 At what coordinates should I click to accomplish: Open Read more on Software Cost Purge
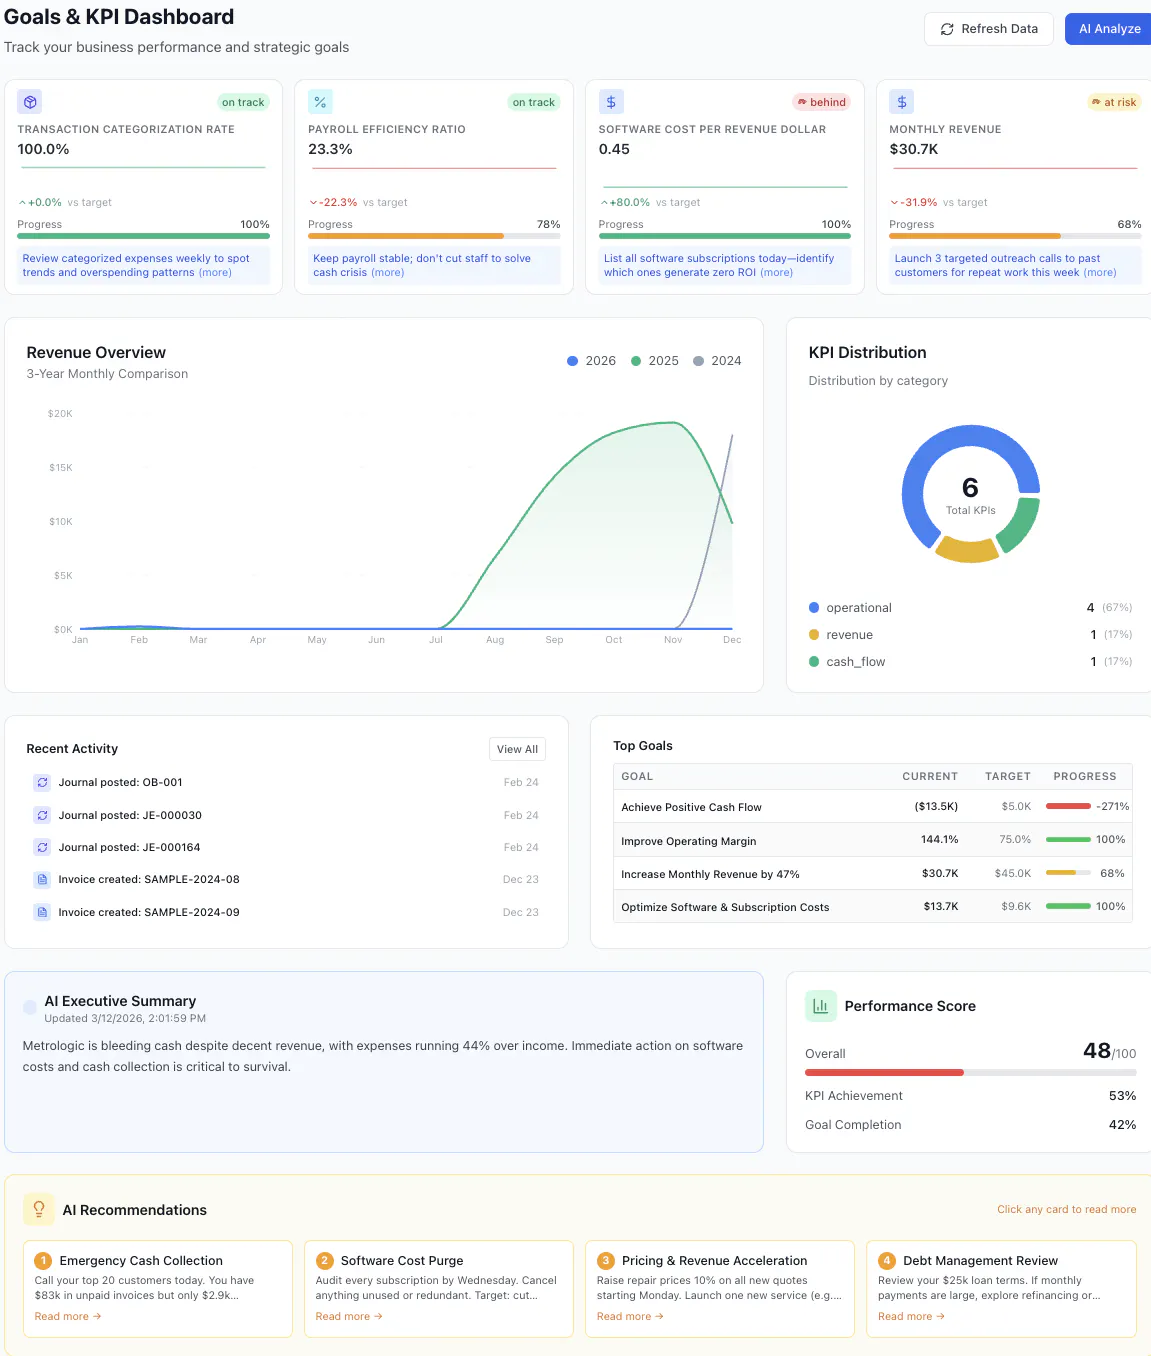click(x=349, y=1317)
